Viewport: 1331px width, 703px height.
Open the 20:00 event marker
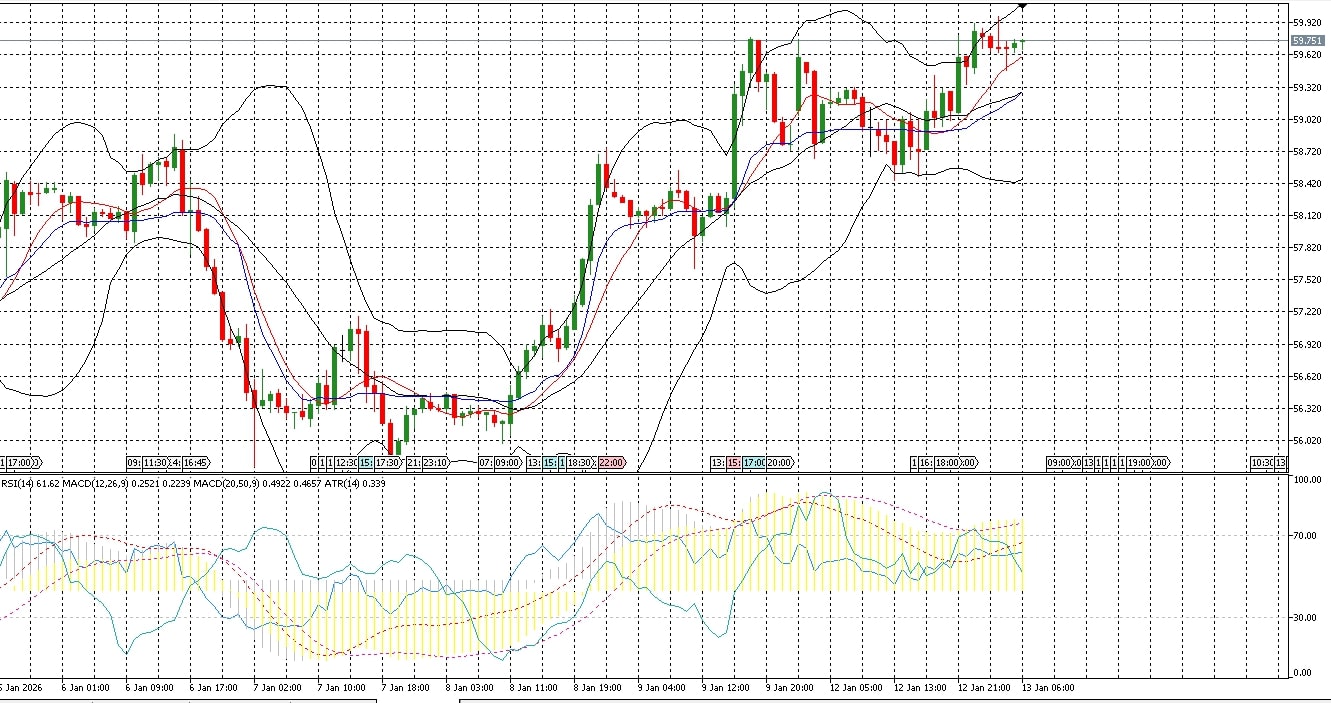click(779, 463)
